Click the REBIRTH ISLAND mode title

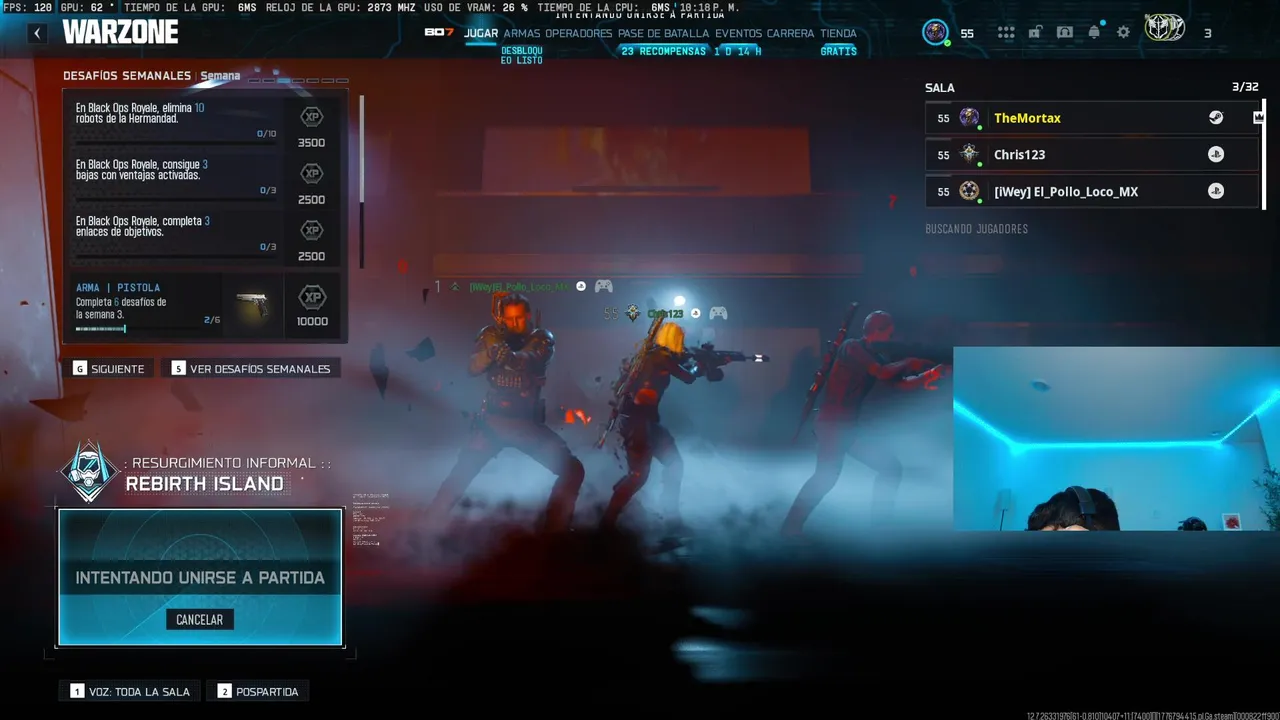[x=205, y=484]
